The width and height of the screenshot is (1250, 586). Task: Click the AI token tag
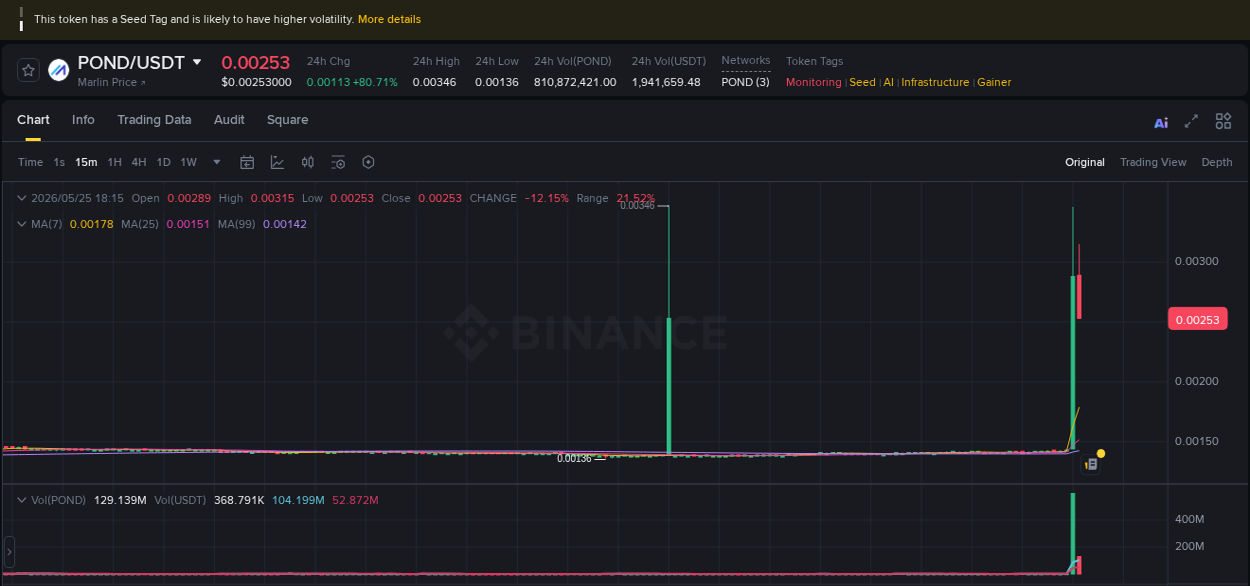coord(888,82)
